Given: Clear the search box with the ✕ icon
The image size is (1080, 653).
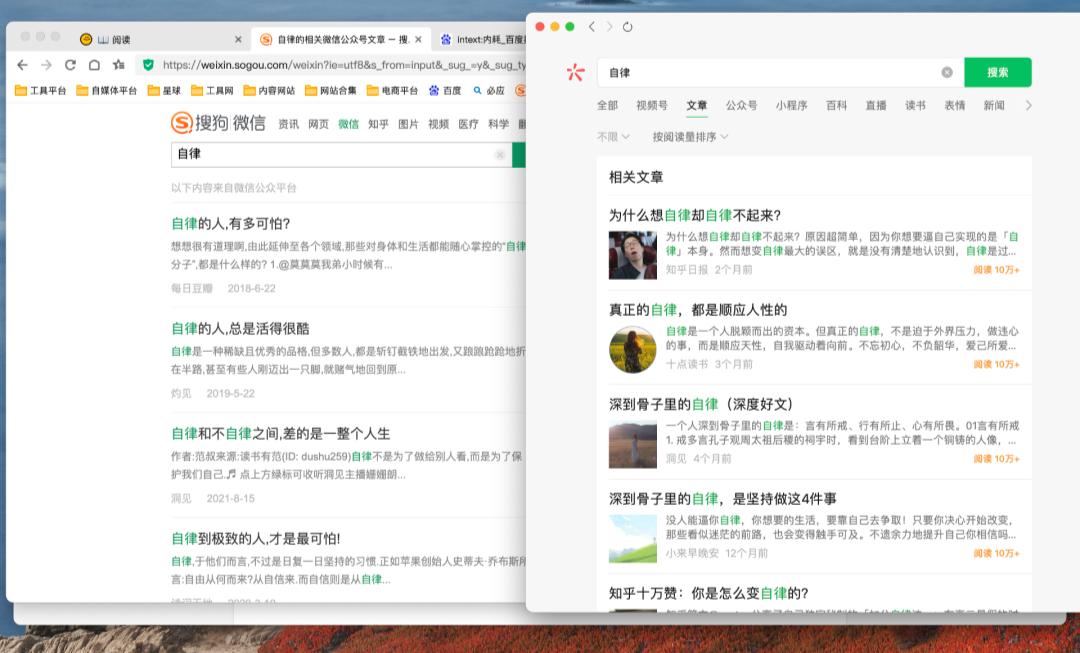Looking at the screenshot, I should 946,70.
